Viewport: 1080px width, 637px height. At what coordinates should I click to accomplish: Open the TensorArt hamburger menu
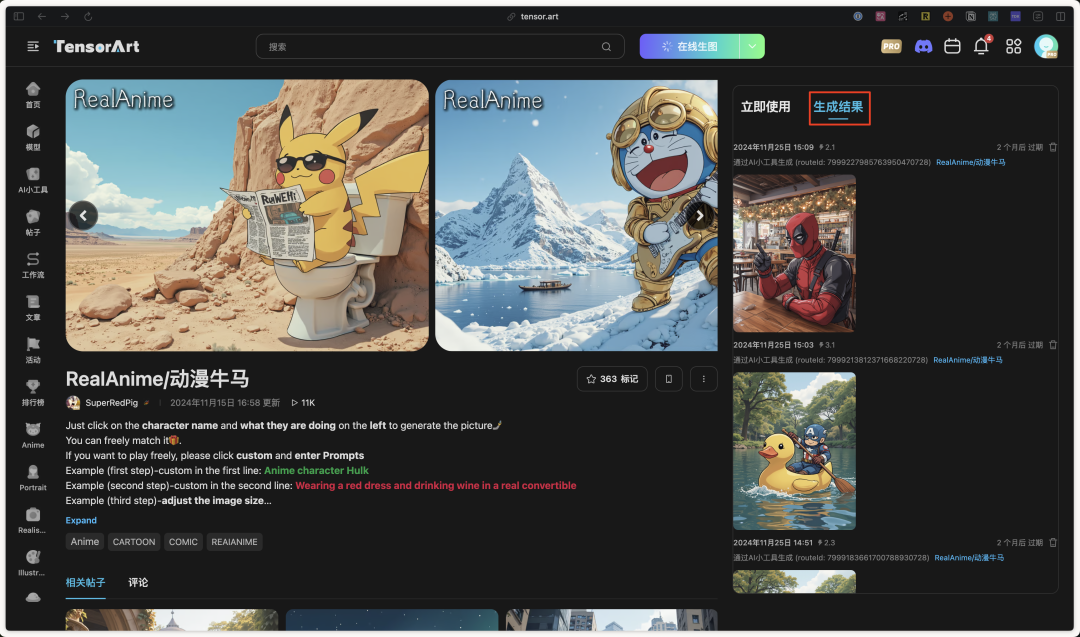[x=32, y=46]
